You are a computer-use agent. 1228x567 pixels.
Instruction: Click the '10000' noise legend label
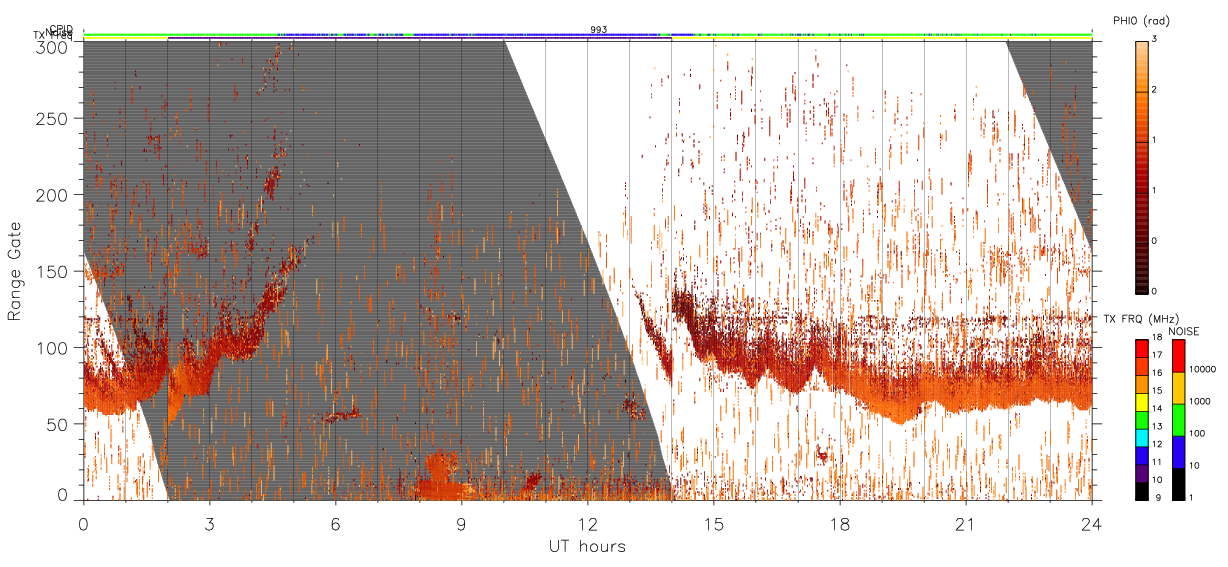pyautogui.click(x=1204, y=371)
